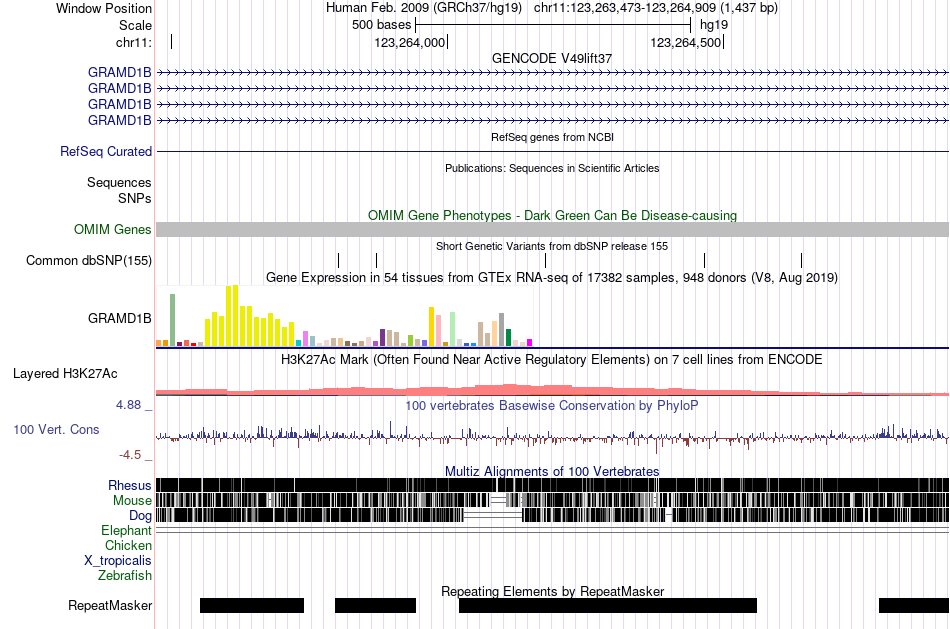This screenshot has height=629, width=950.
Task: Select the Mouse alignment label
Action: (132, 501)
